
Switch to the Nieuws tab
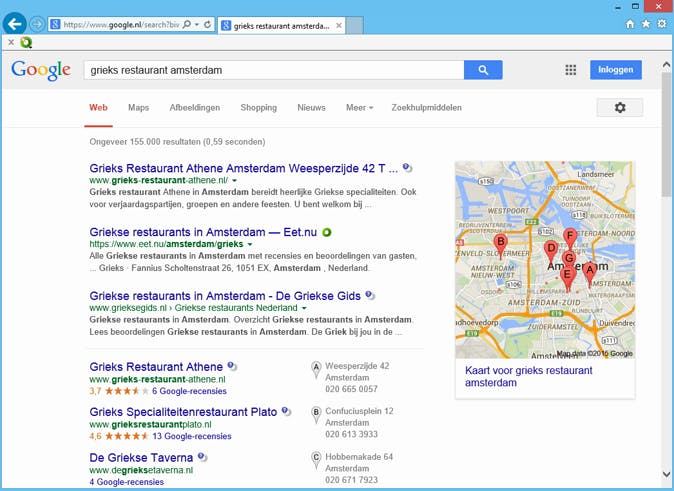coord(312,107)
